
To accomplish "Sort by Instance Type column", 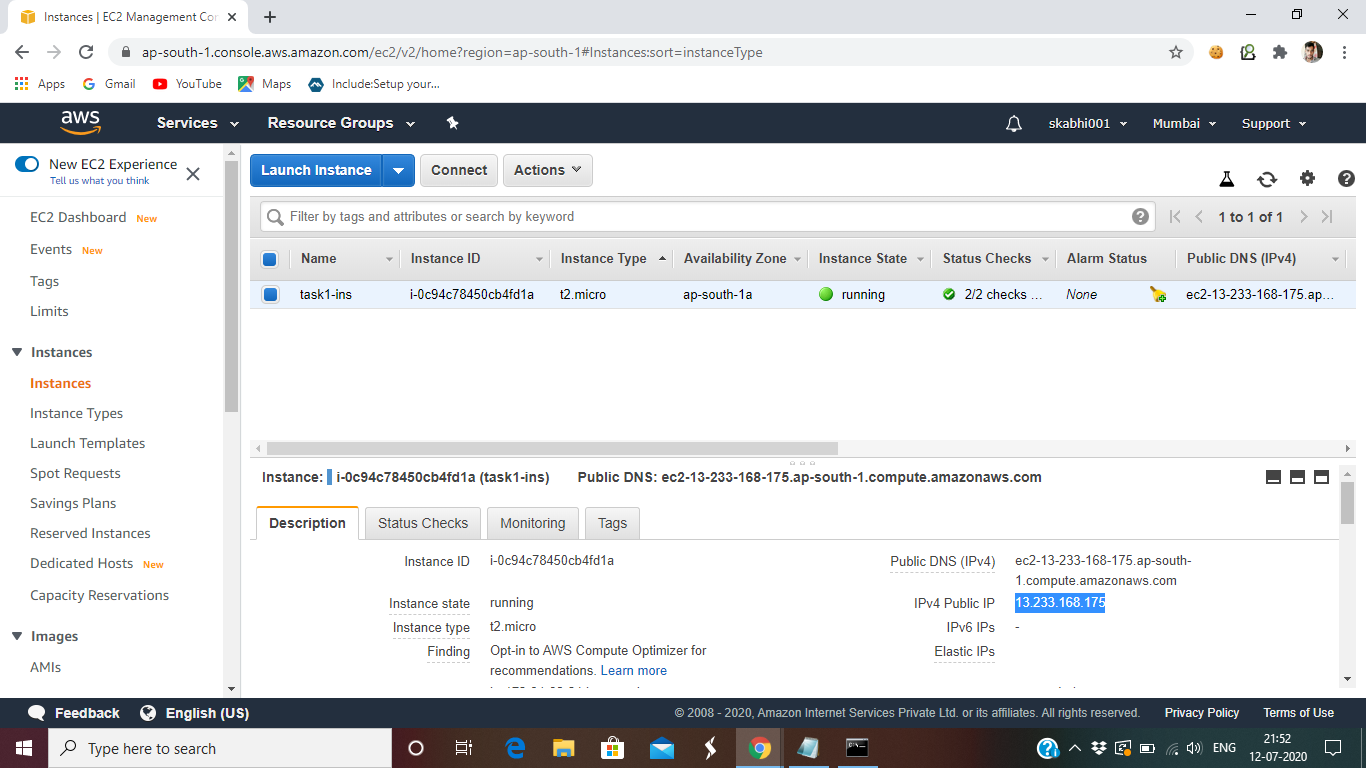I will [612, 258].
